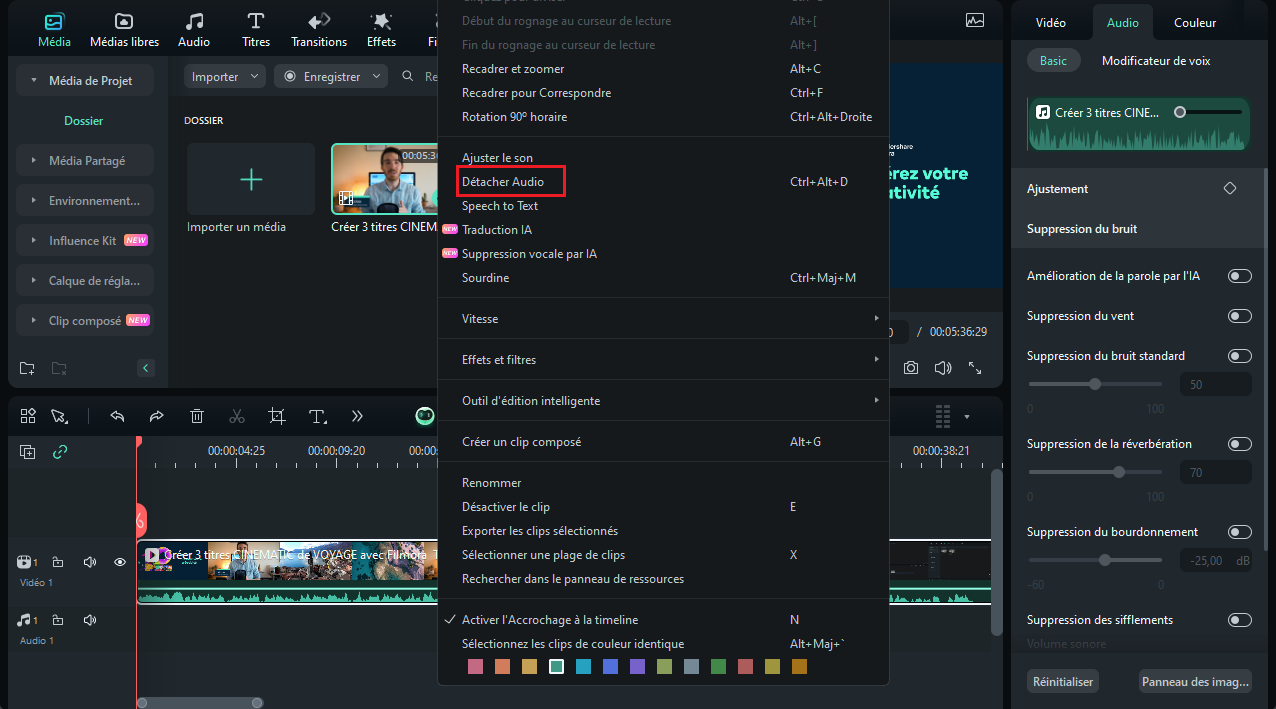
Task: Click the undo arrow in timeline toolbar
Action: pyautogui.click(x=117, y=416)
